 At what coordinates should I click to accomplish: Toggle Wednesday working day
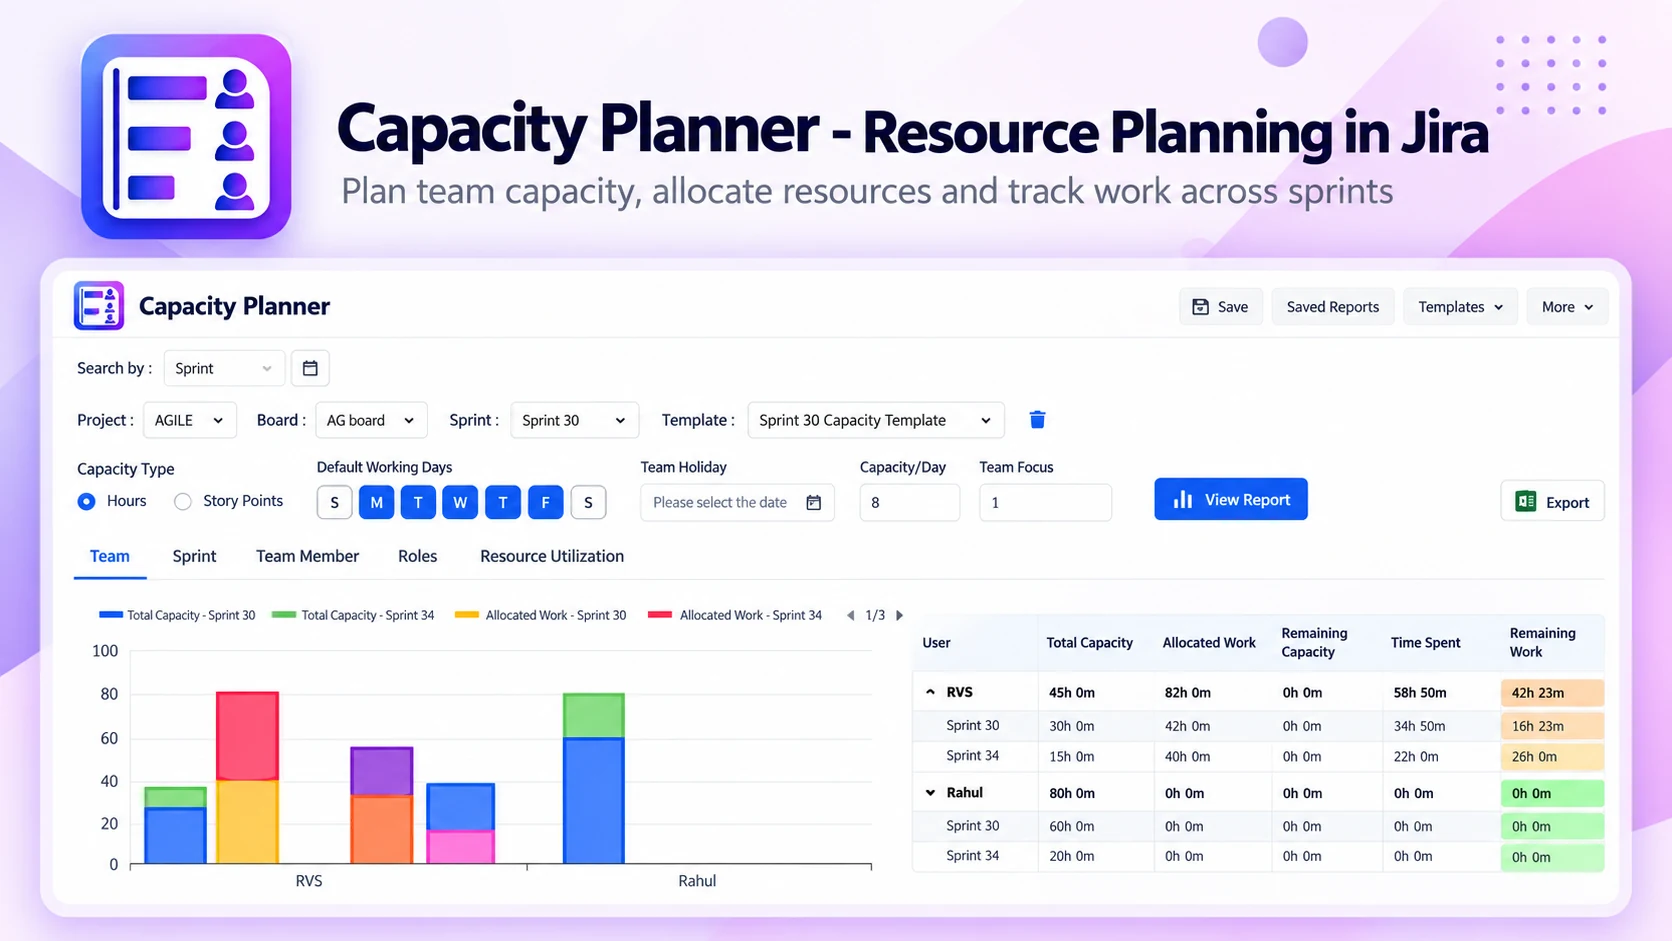460,502
